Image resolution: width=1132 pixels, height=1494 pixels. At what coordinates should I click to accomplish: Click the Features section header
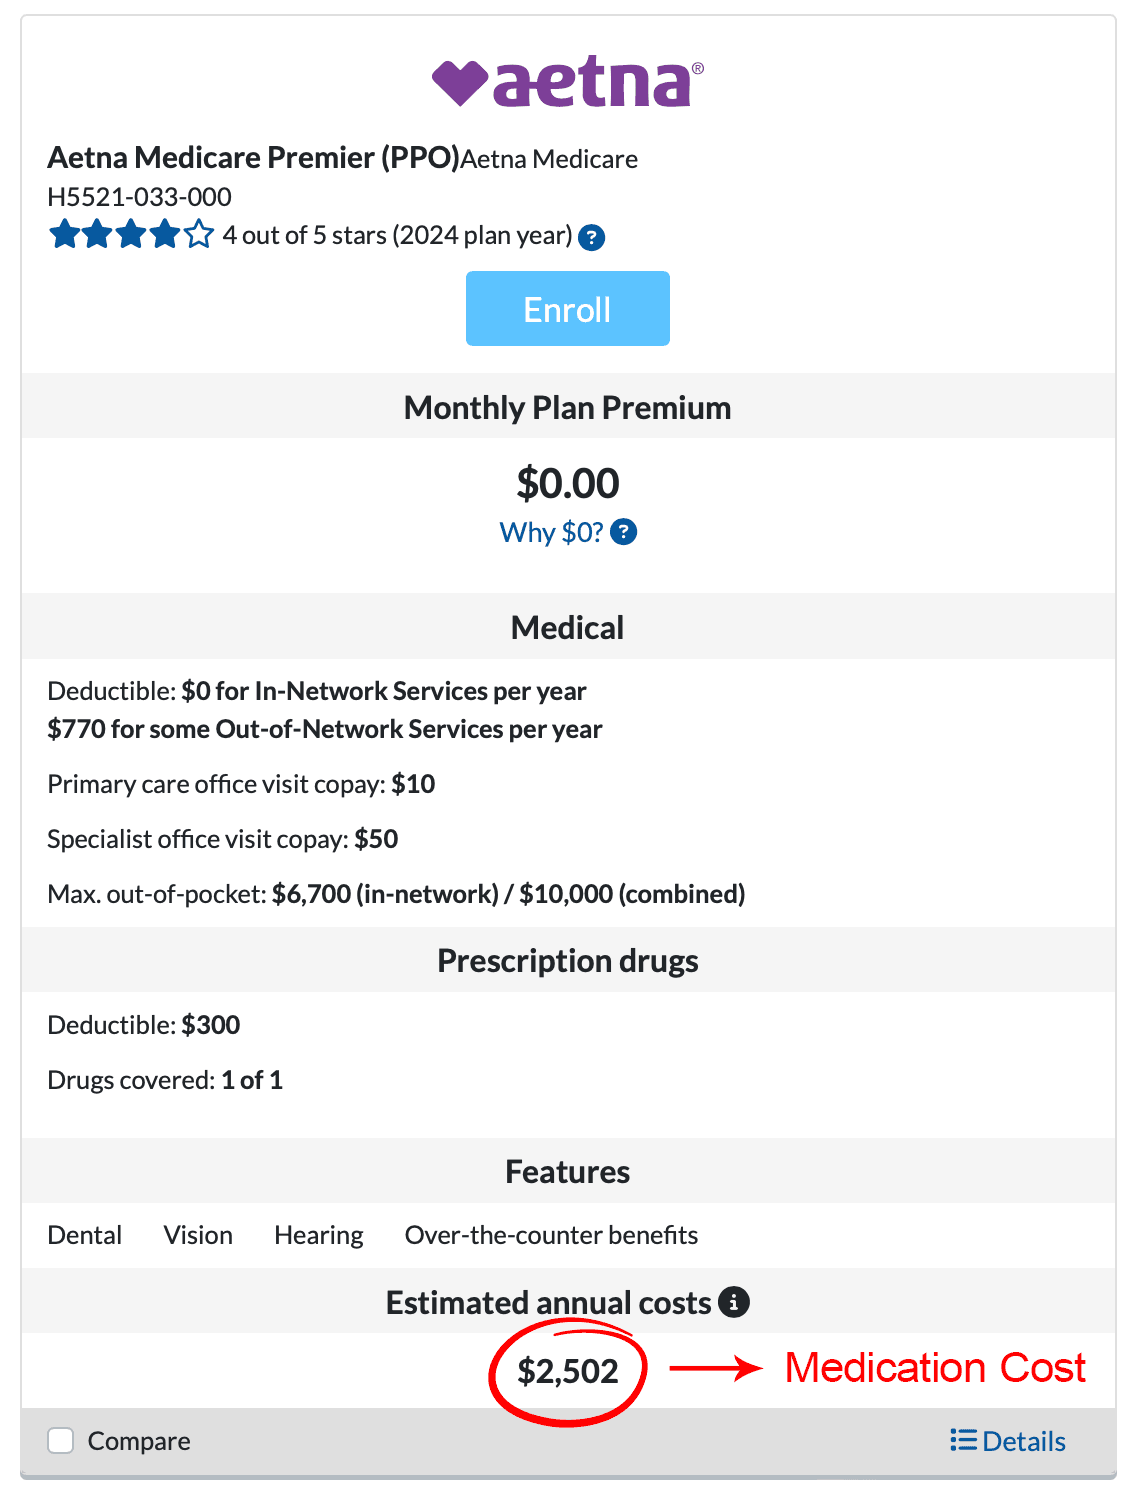point(567,1172)
